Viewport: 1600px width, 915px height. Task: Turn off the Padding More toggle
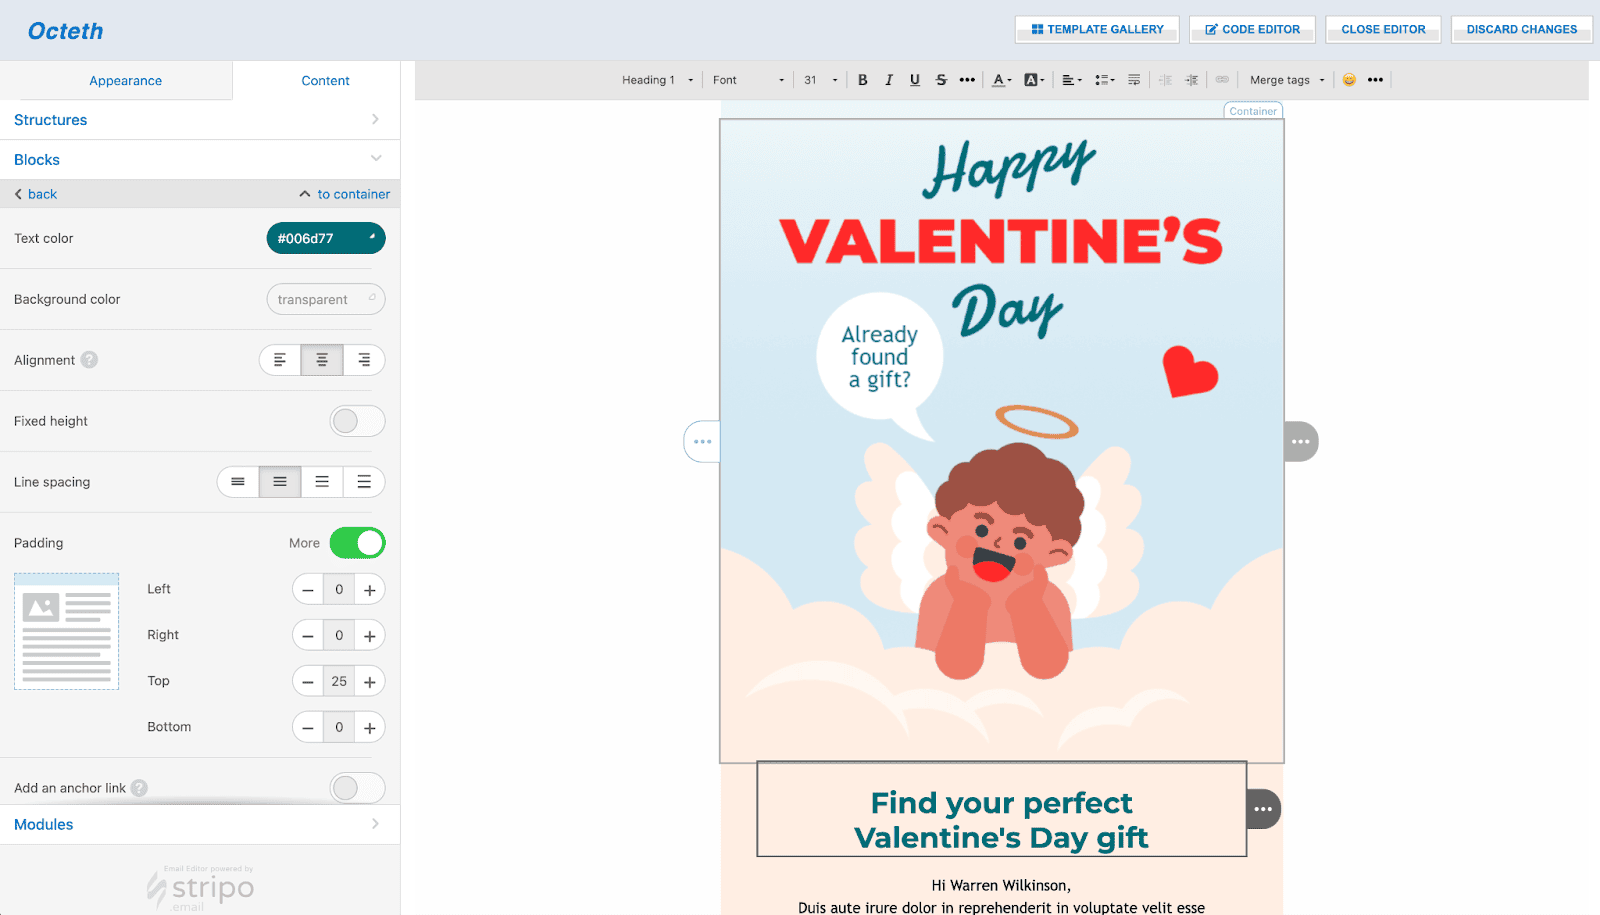[357, 543]
